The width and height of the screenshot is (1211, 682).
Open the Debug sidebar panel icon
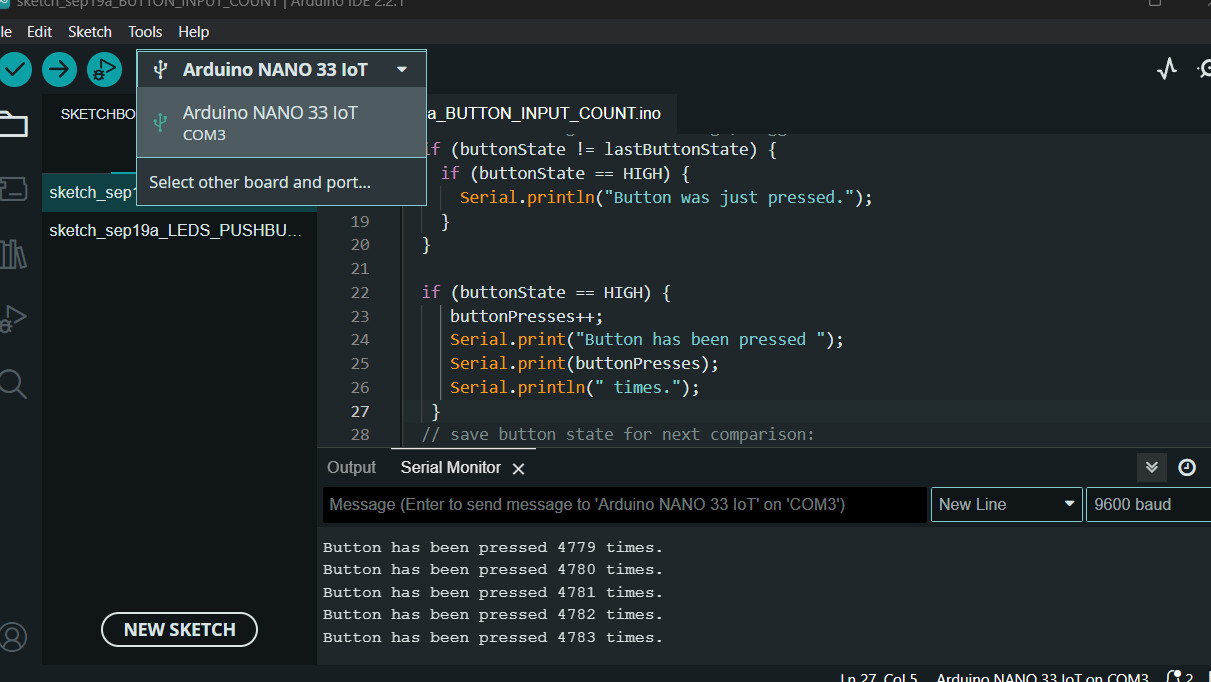(13, 318)
